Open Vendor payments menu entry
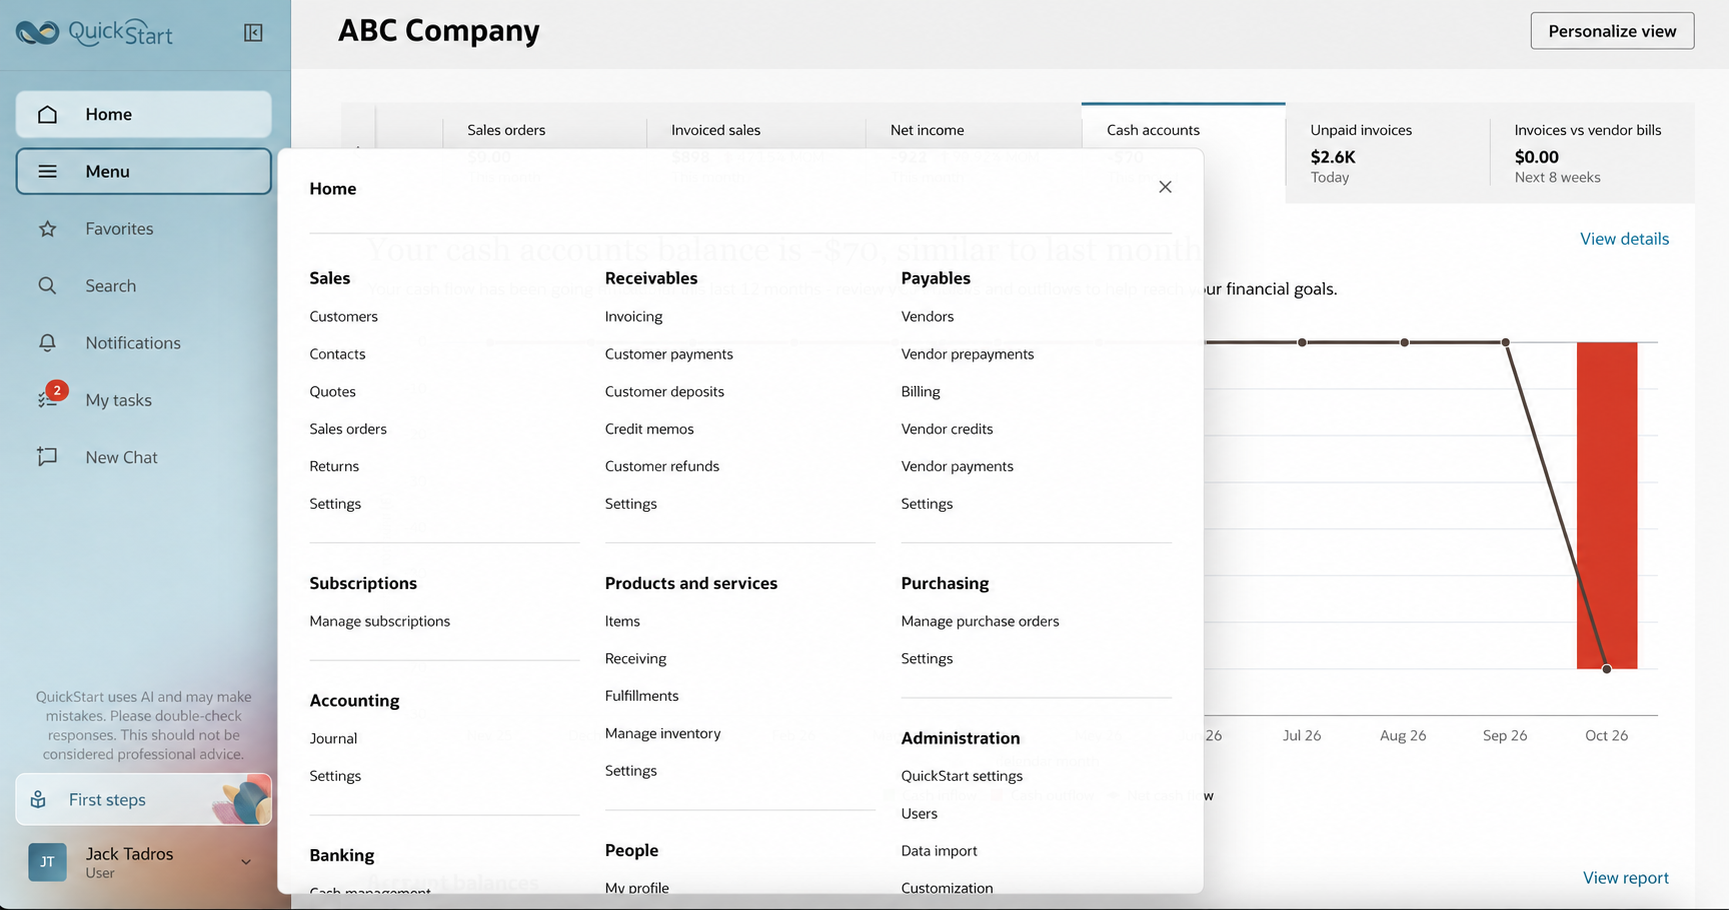This screenshot has width=1729, height=910. pos(957,467)
